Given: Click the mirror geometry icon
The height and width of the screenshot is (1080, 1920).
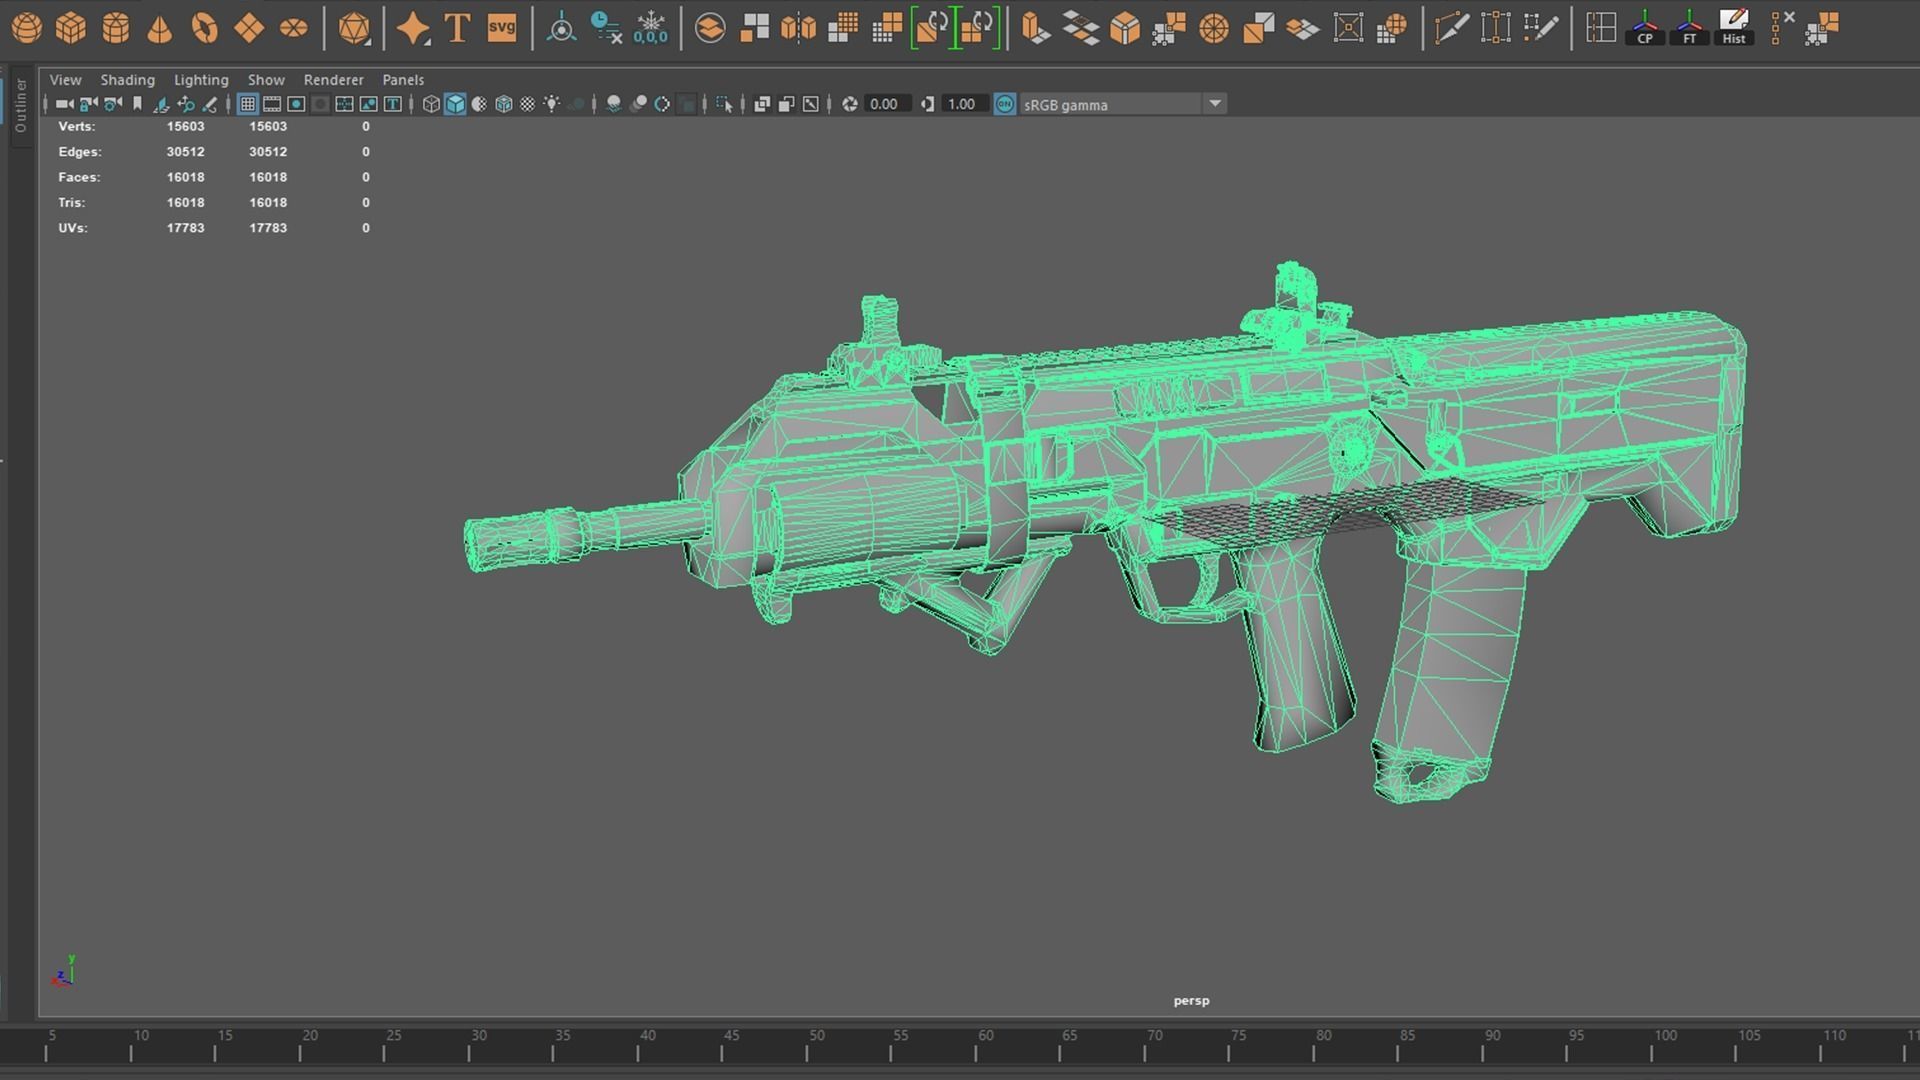Looking at the screenshot, I should pyautogui.click(x=799, y=28).
